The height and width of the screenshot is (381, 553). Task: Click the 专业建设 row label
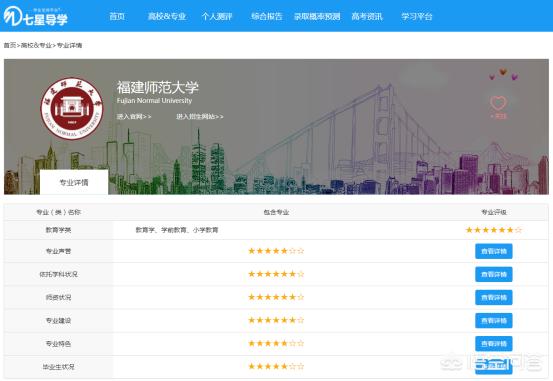pos(58,320)
